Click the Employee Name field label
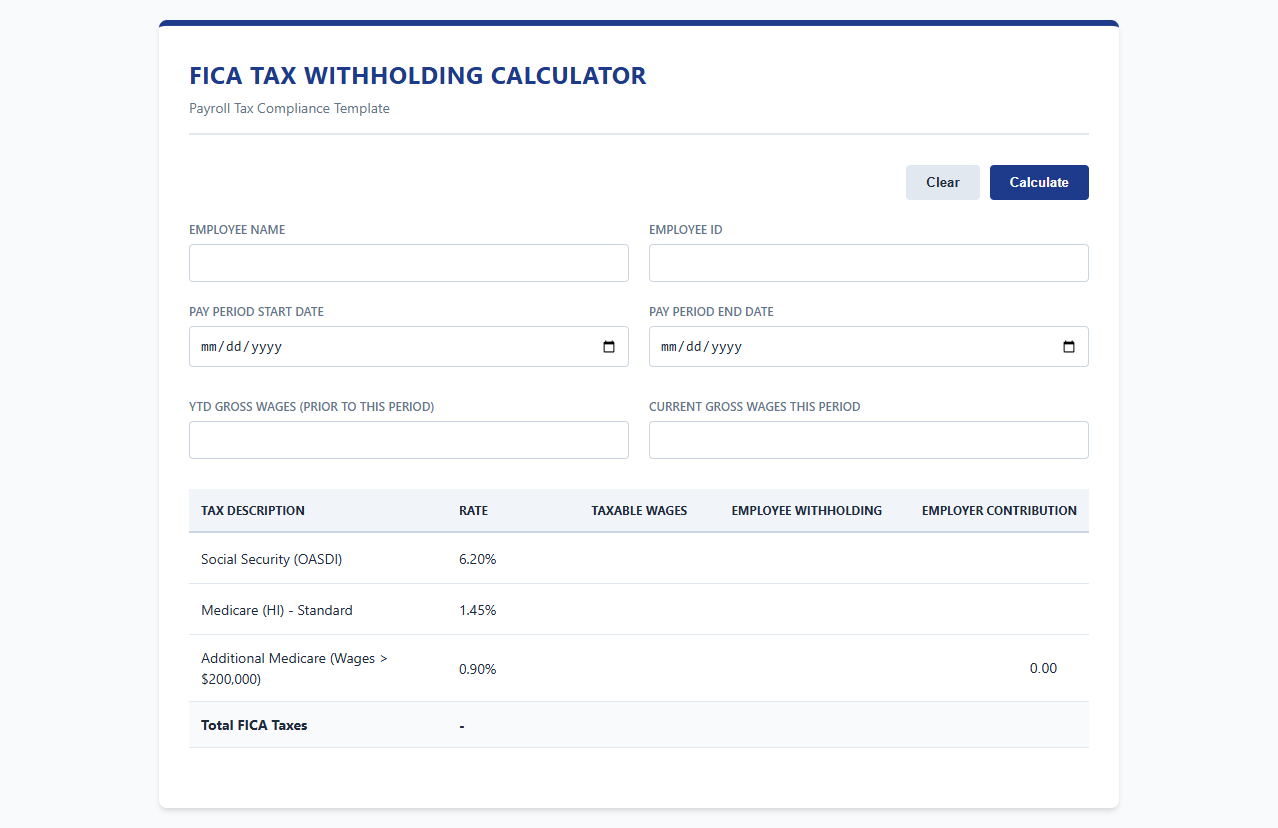This screenshot has width=1278, height=828. click(x=237, y=229)
